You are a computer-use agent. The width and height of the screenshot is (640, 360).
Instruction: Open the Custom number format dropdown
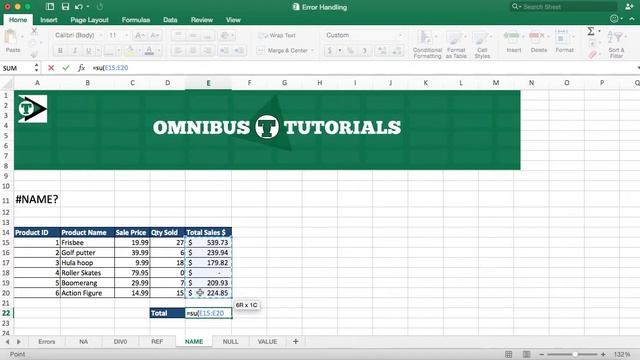click(x=401, y=36)
